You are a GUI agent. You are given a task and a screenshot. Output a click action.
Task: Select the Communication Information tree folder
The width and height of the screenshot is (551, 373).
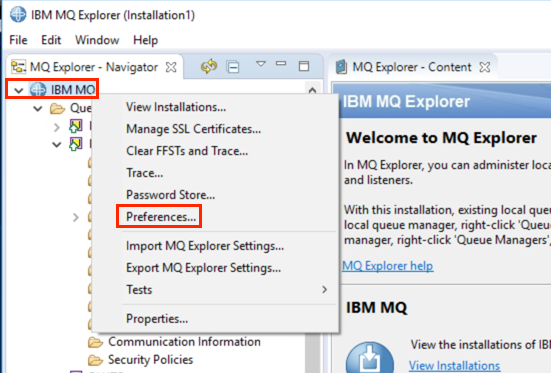tap(184, 341)
